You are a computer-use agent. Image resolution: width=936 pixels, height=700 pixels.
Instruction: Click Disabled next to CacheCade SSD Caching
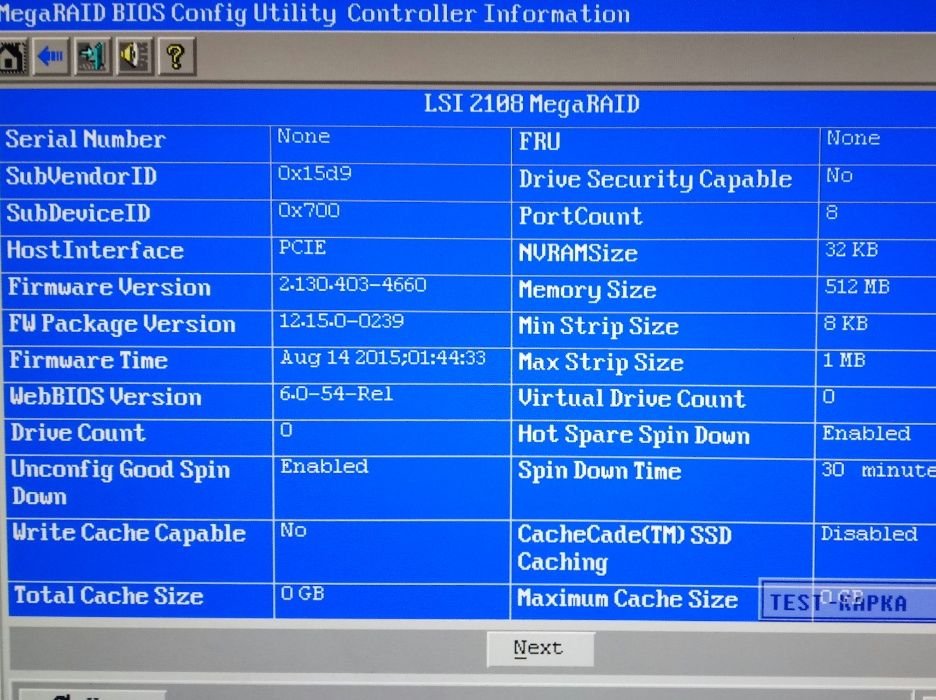click(x=869, y=534)
